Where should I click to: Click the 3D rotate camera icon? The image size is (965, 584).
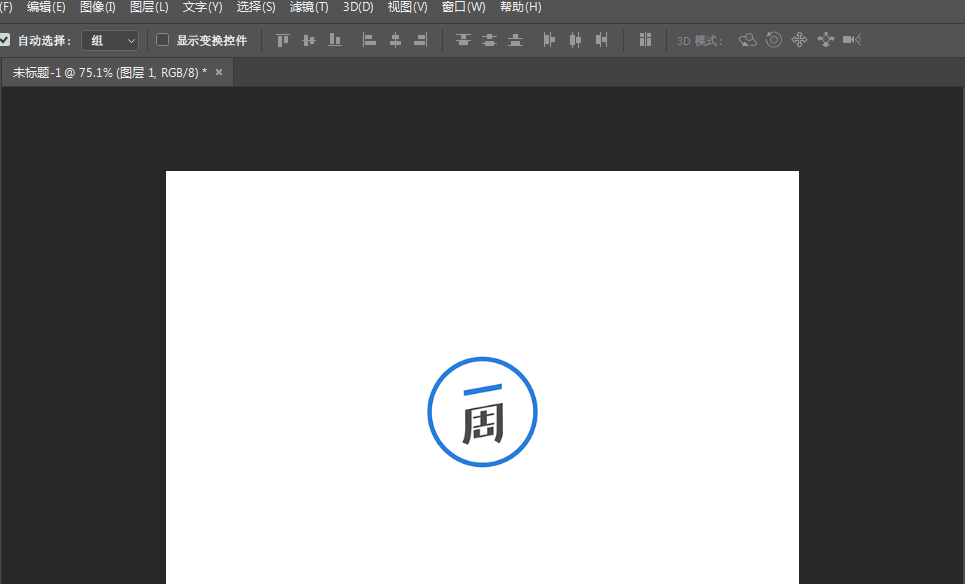pyautogui.click(x=748, y=40)
